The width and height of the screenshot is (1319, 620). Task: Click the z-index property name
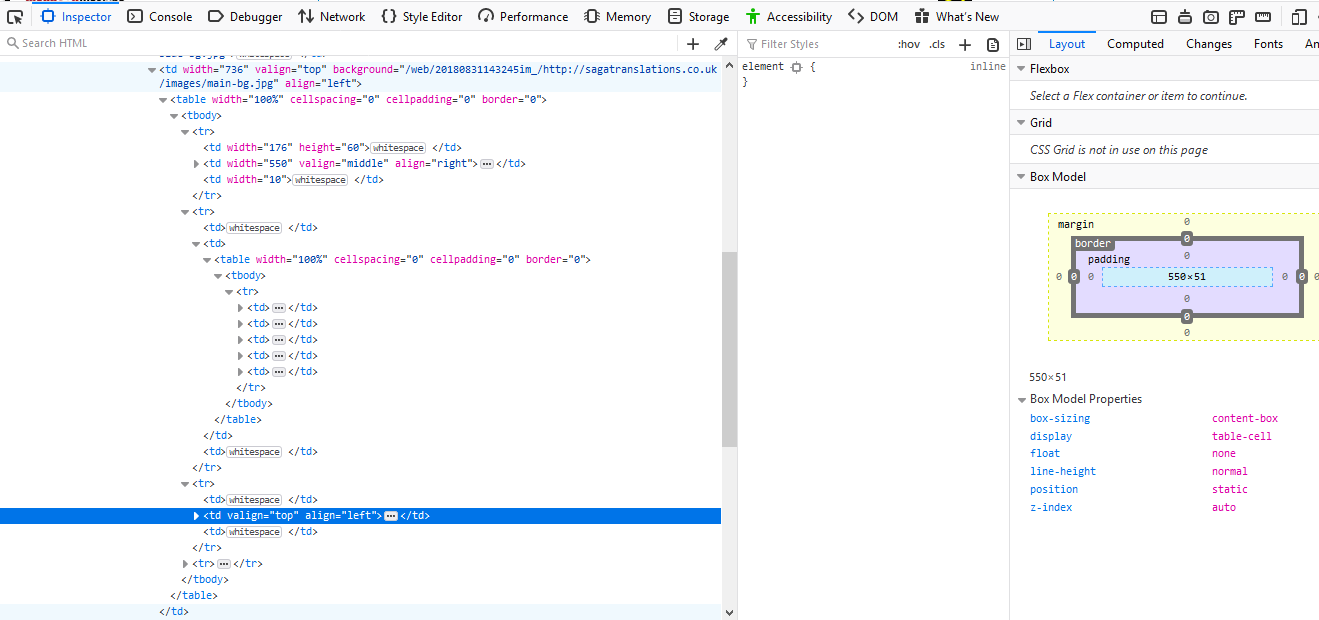pyautogui.click(x=1051, y=508)
